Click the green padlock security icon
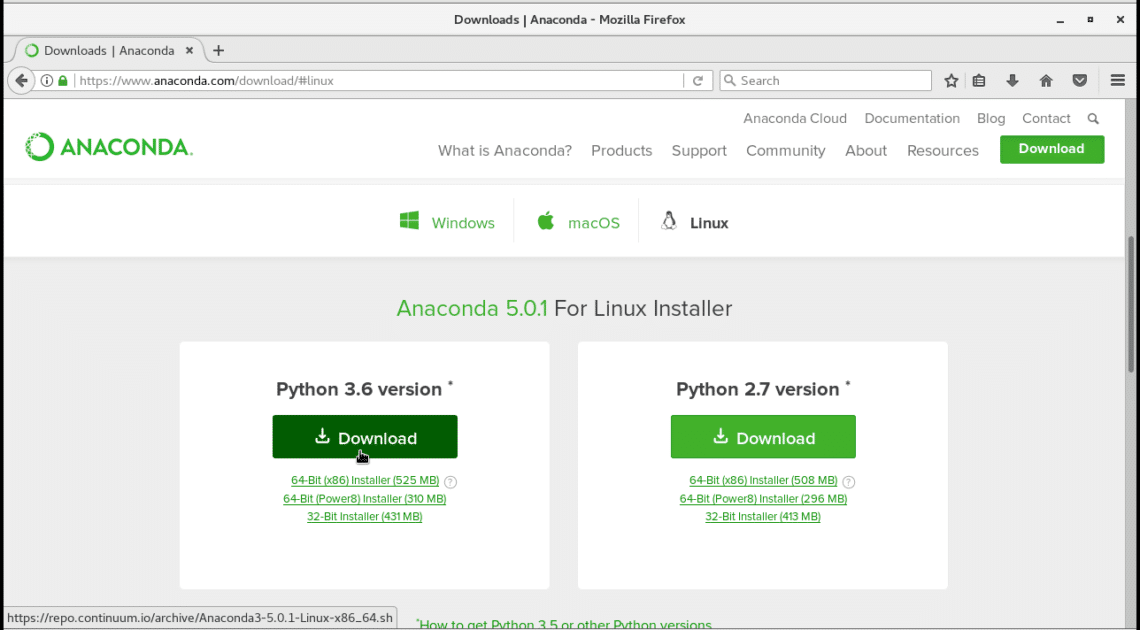1140x630 pixels. pos(63,81)
